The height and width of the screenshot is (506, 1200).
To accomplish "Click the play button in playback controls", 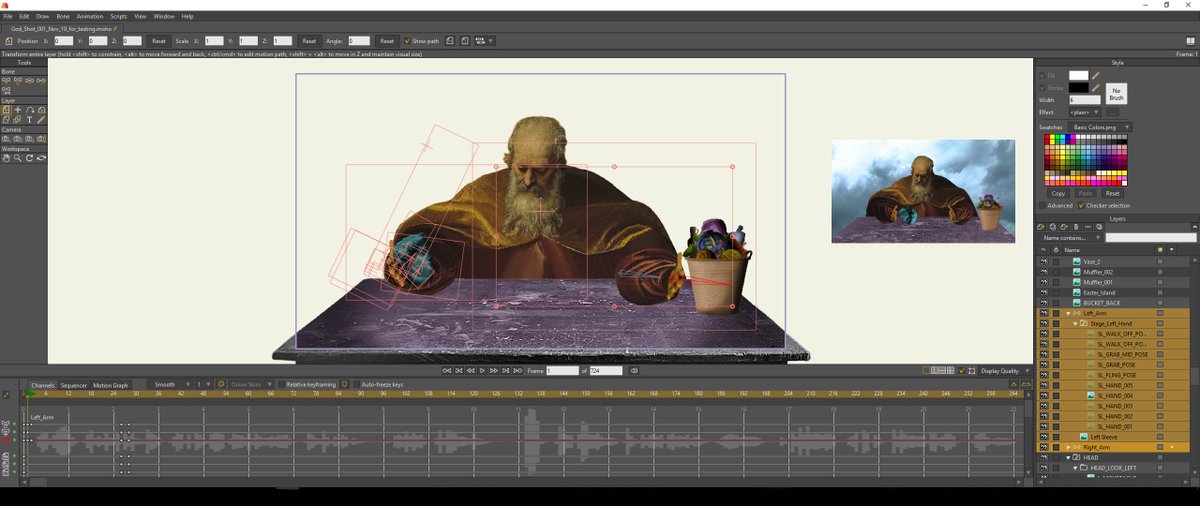I will pos(482,370).
